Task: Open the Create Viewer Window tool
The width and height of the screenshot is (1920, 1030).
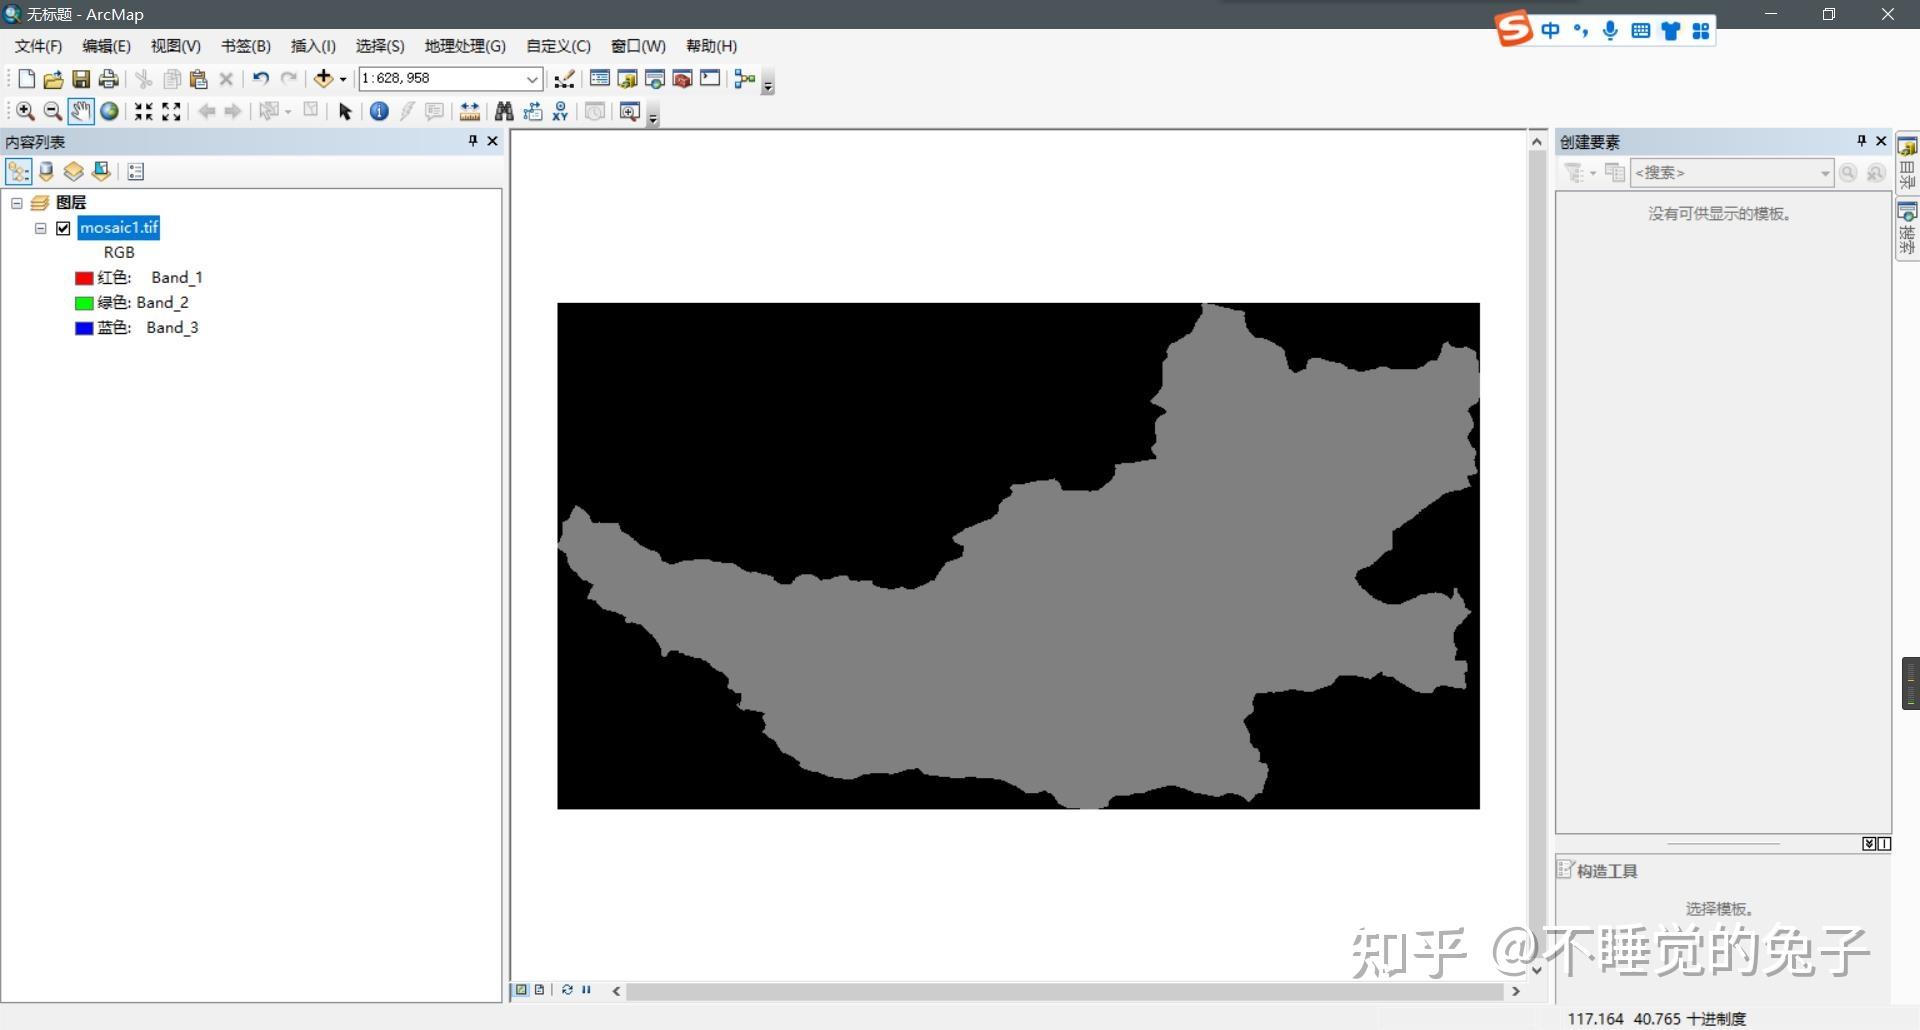Action: pyautogui.click(x=629, y=111)
